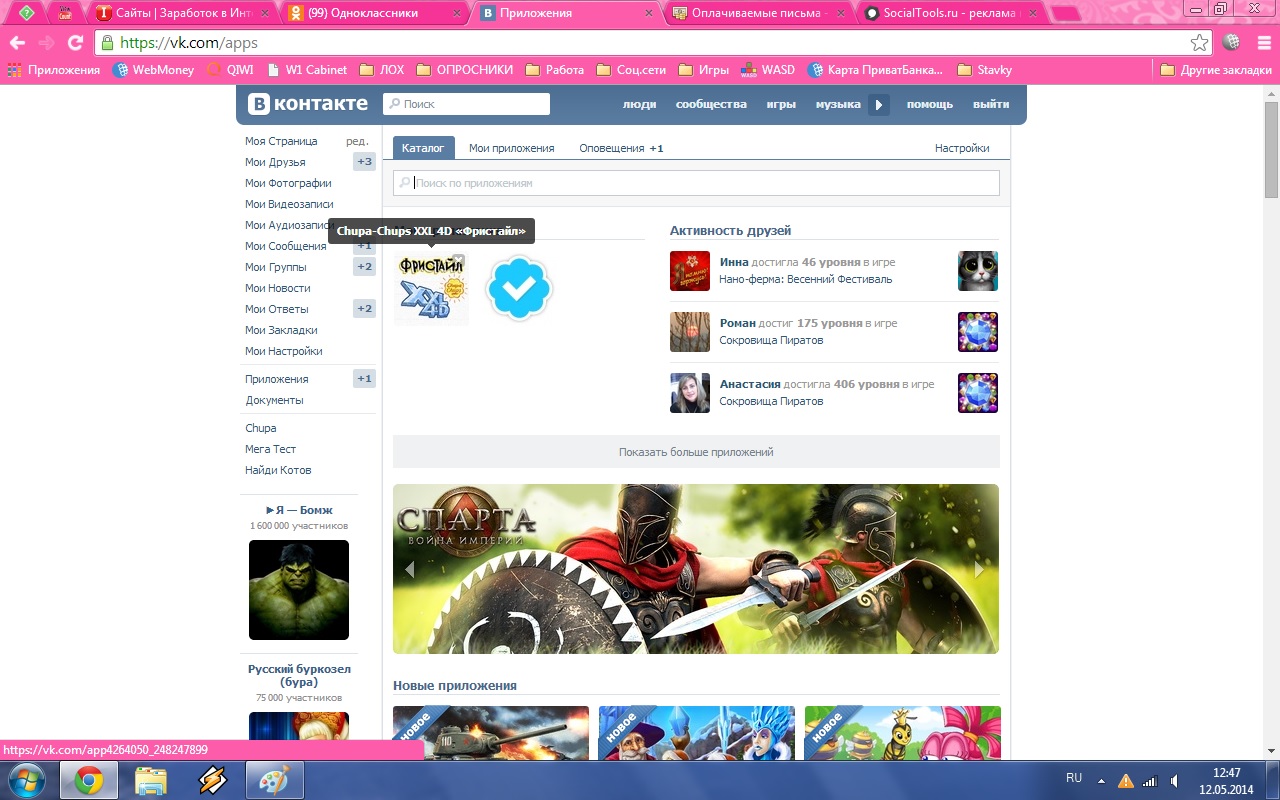Image resolution: width=1280 pixels, height=800 pixels.
Task: Click сообщества in header menu
Action: click(711, 104)
